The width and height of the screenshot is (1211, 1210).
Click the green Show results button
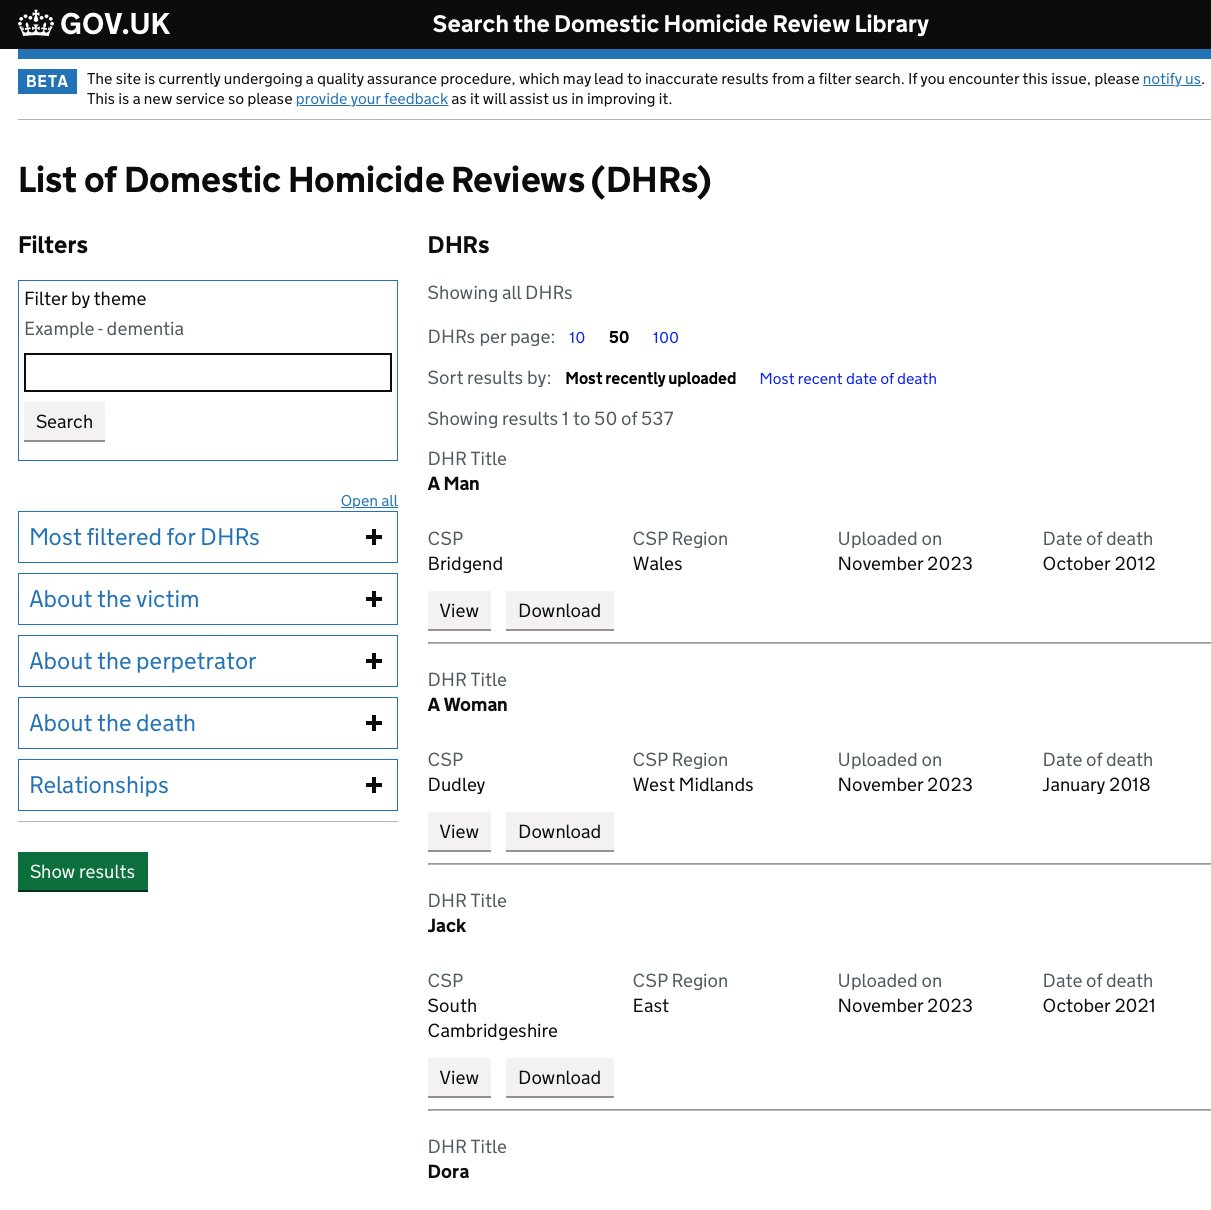coord(83,872)
